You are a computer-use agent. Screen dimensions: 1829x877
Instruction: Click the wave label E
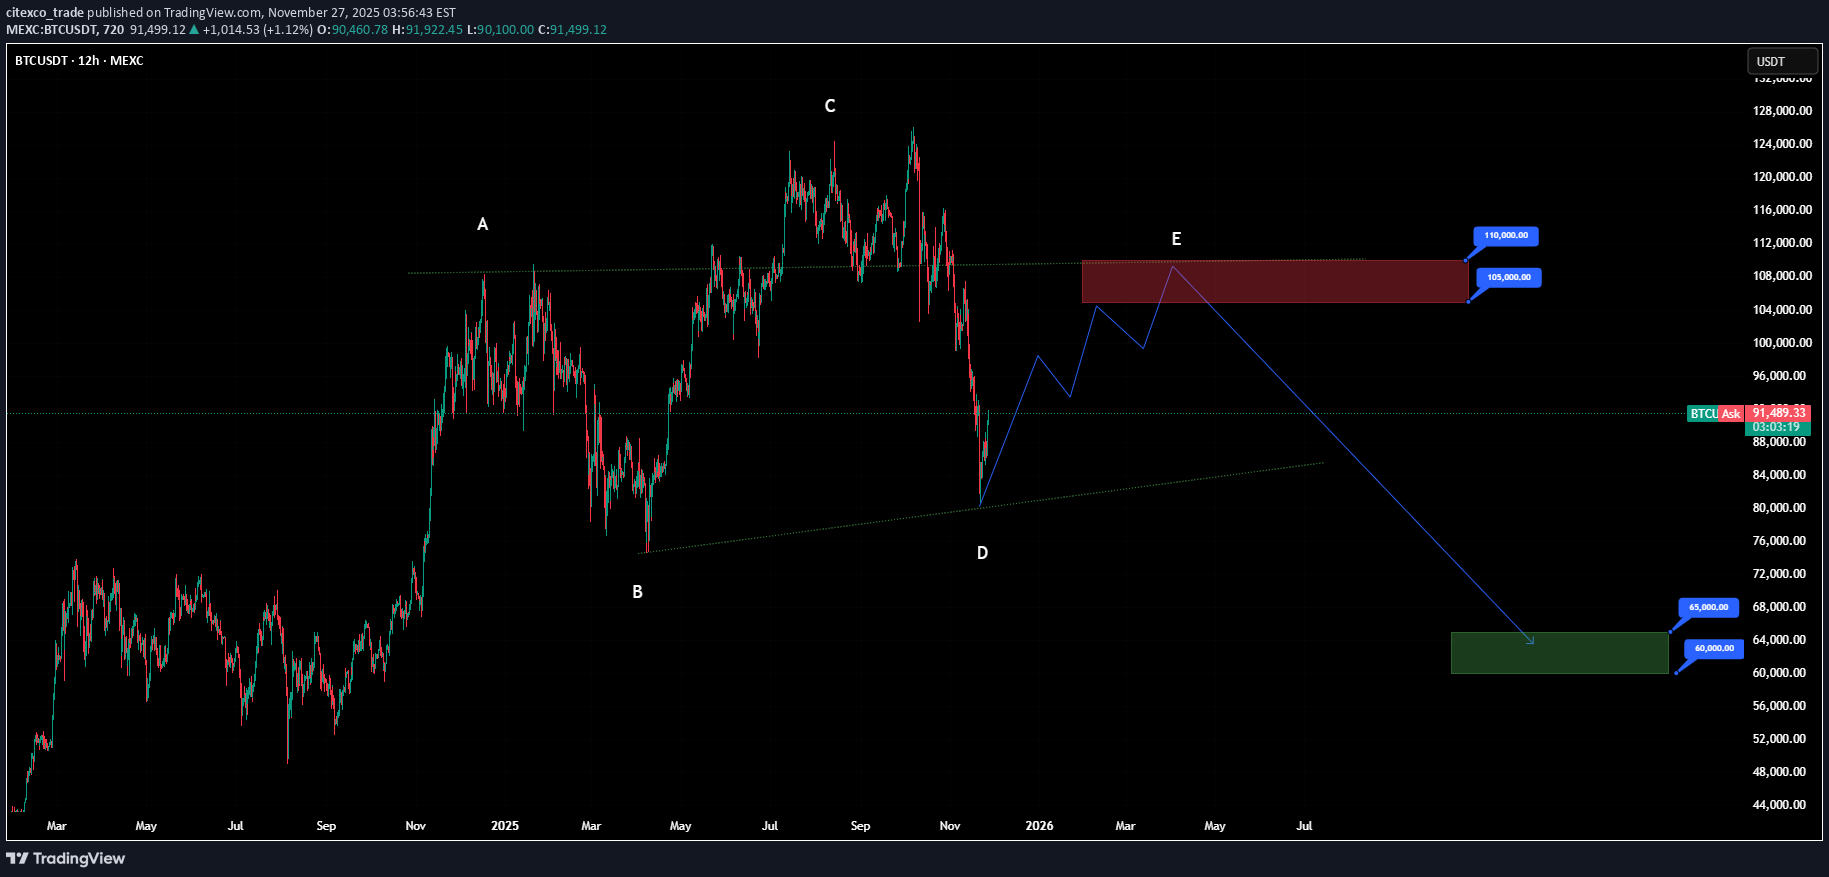tap(1176, 239)
